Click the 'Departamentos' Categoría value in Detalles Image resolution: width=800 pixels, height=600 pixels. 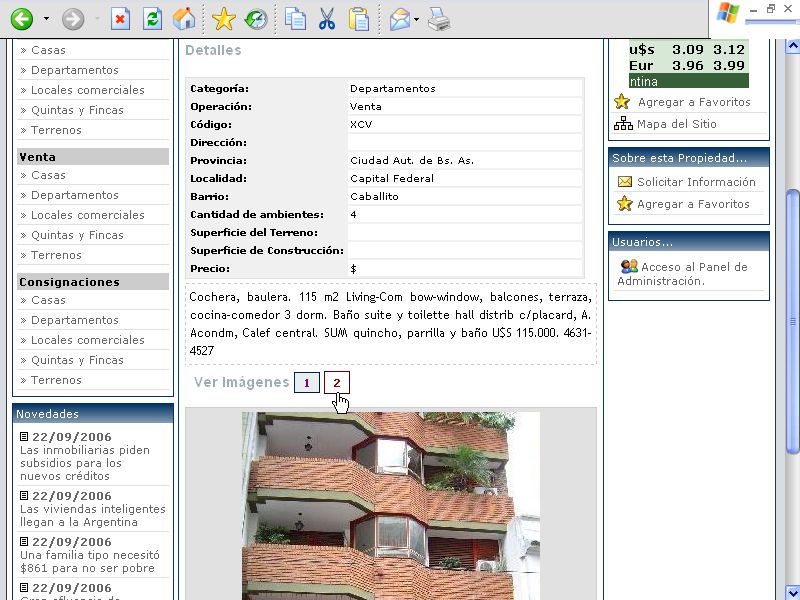[392, 88]
